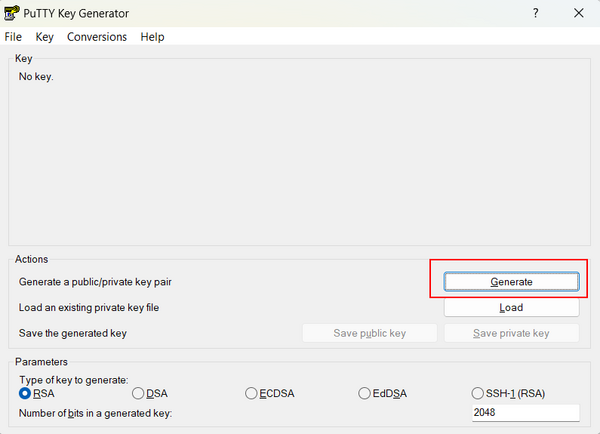
Task: Click the question mark help button in title bar
Action: tap(535, 13)
